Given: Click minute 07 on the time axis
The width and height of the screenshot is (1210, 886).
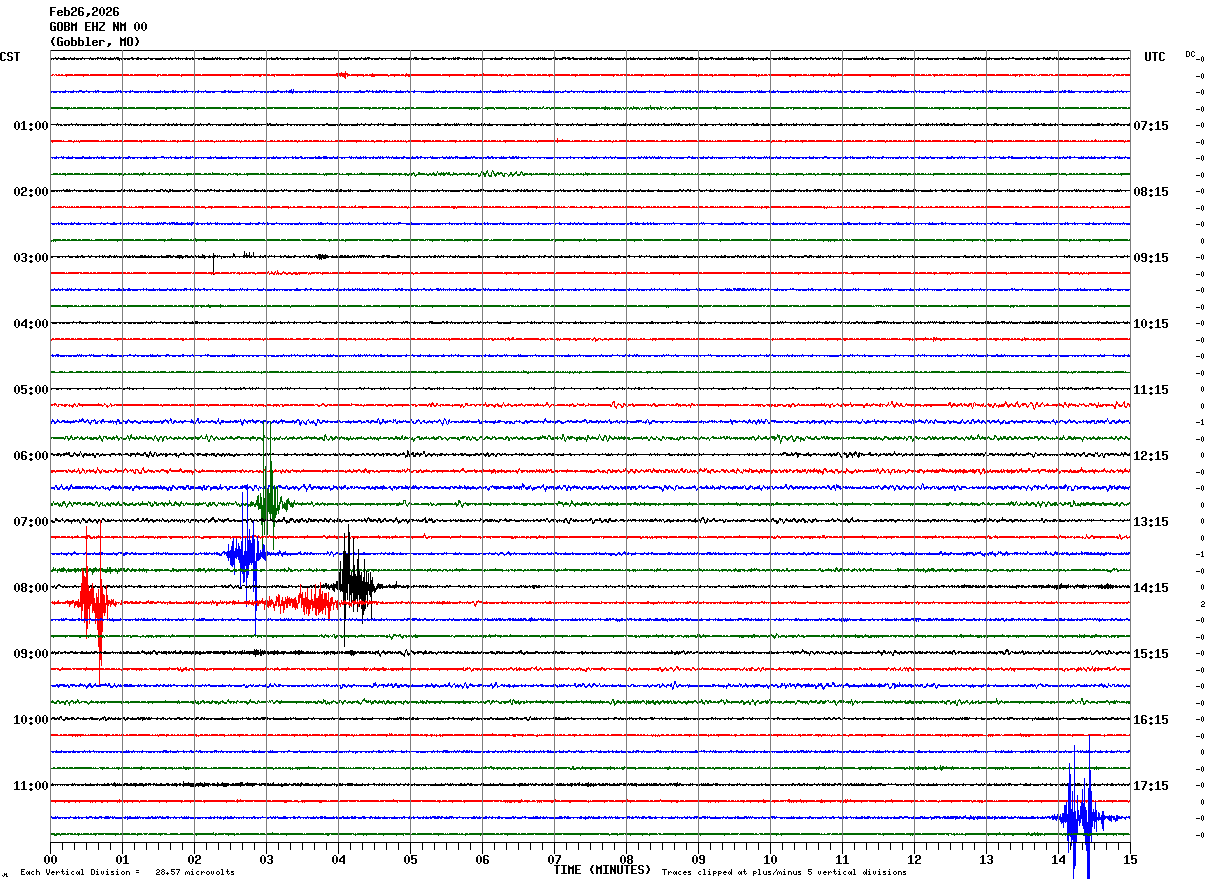Looking at the screenshot, I should pos(554,860).
